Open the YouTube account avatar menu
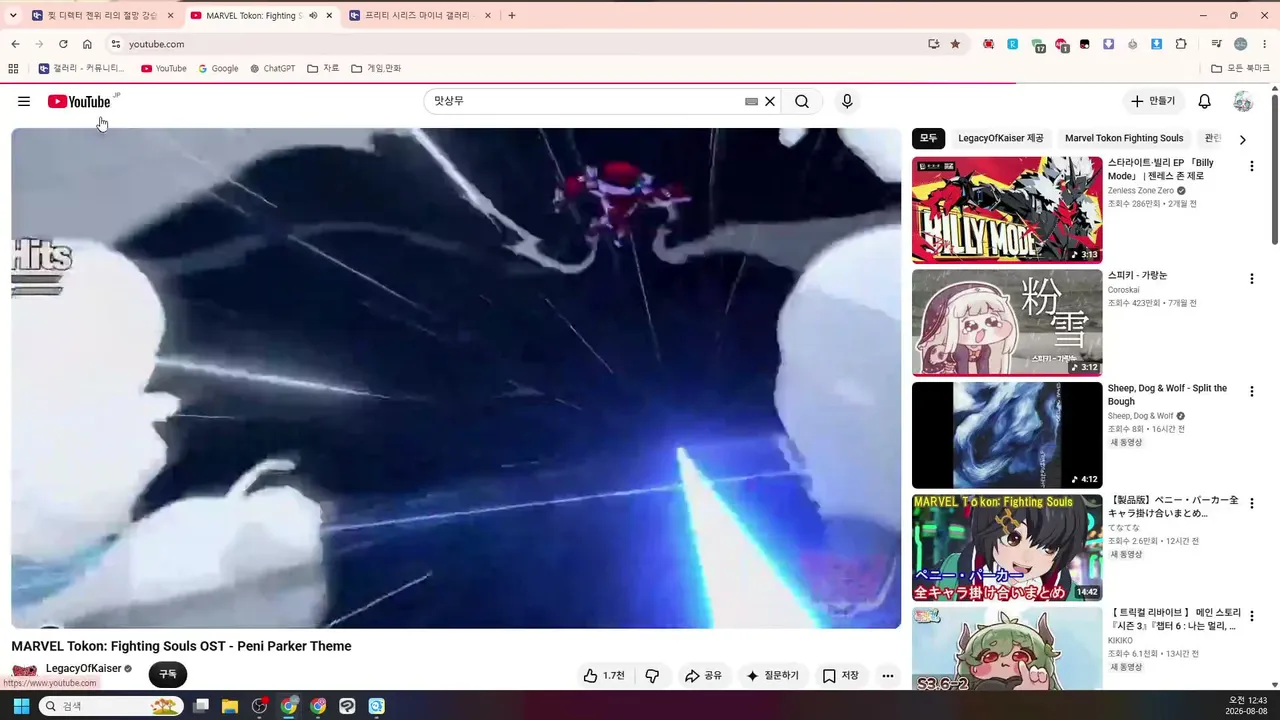Image resolution: width=1280 pixels, height=720 pixels. [1243, 101]
